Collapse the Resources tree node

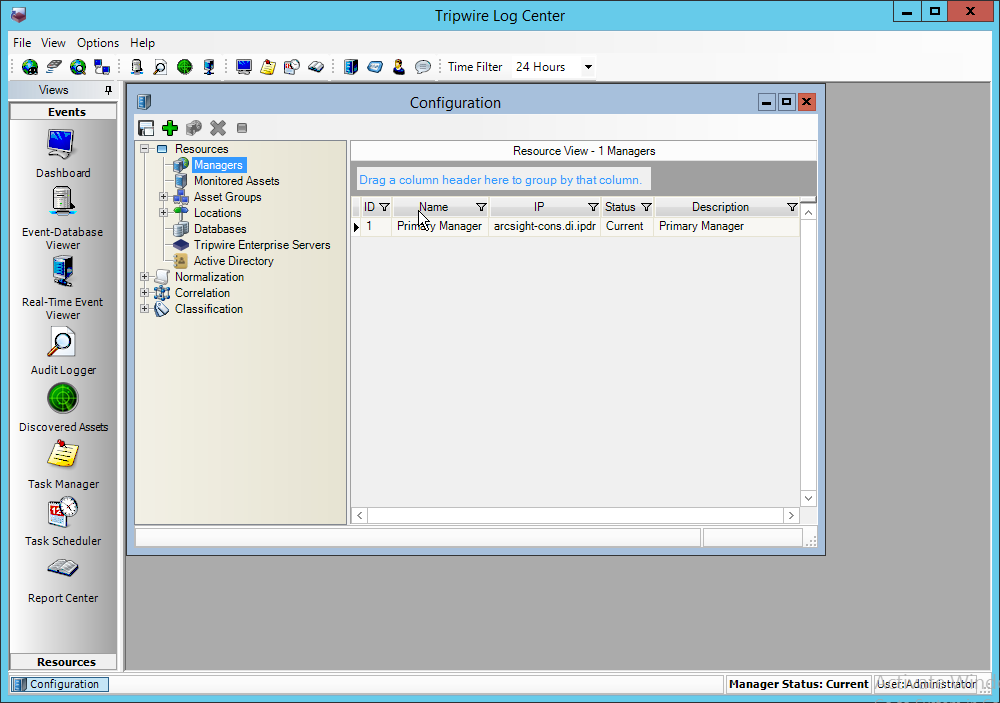coord(145,149)
